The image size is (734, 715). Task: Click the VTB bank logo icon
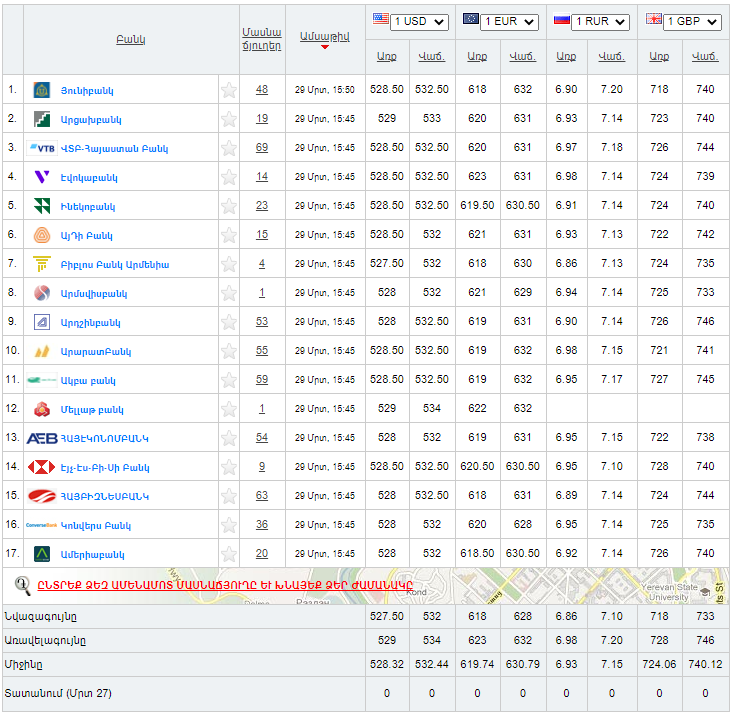click(x=42, y=148)
